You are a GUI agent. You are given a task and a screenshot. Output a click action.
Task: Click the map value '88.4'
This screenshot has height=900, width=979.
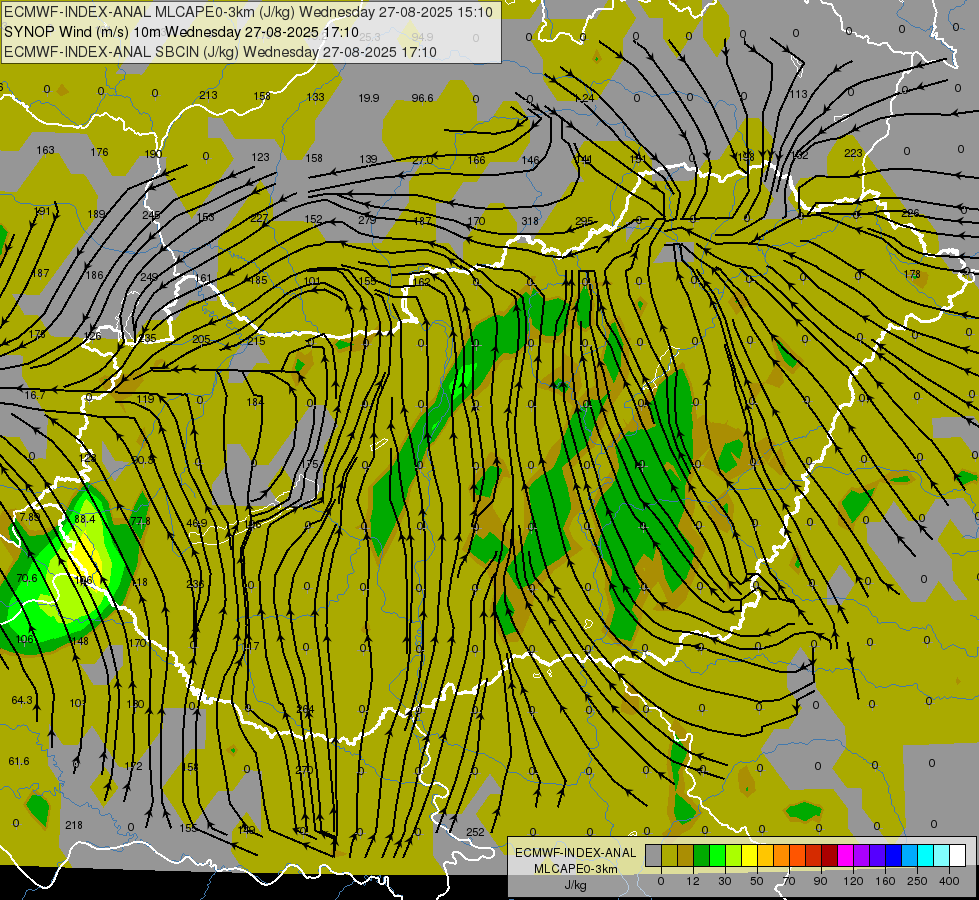tap(84, 519)
